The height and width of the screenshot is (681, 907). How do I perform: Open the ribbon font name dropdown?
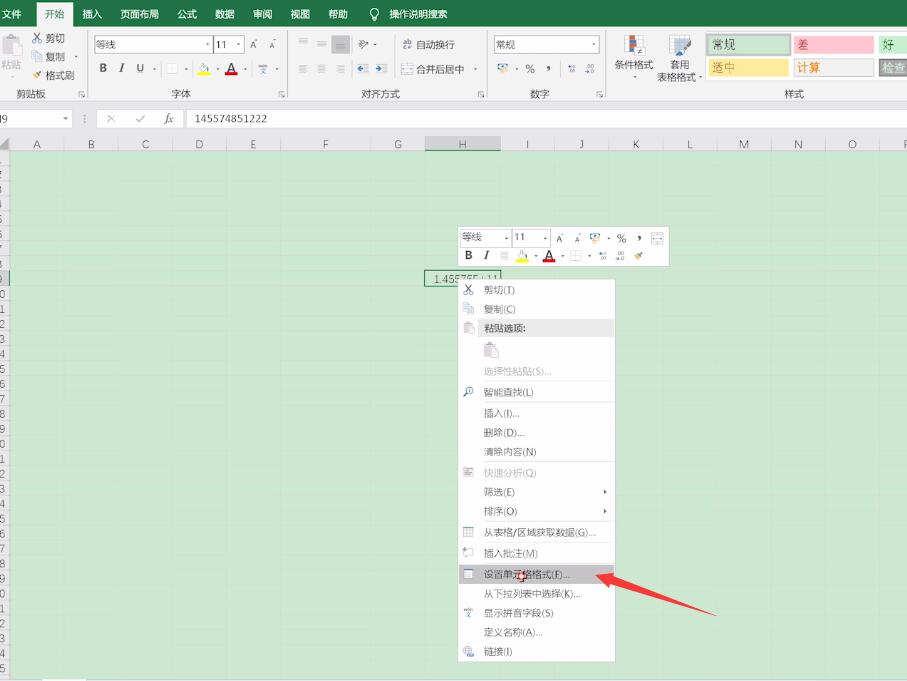tap(208, 45)
